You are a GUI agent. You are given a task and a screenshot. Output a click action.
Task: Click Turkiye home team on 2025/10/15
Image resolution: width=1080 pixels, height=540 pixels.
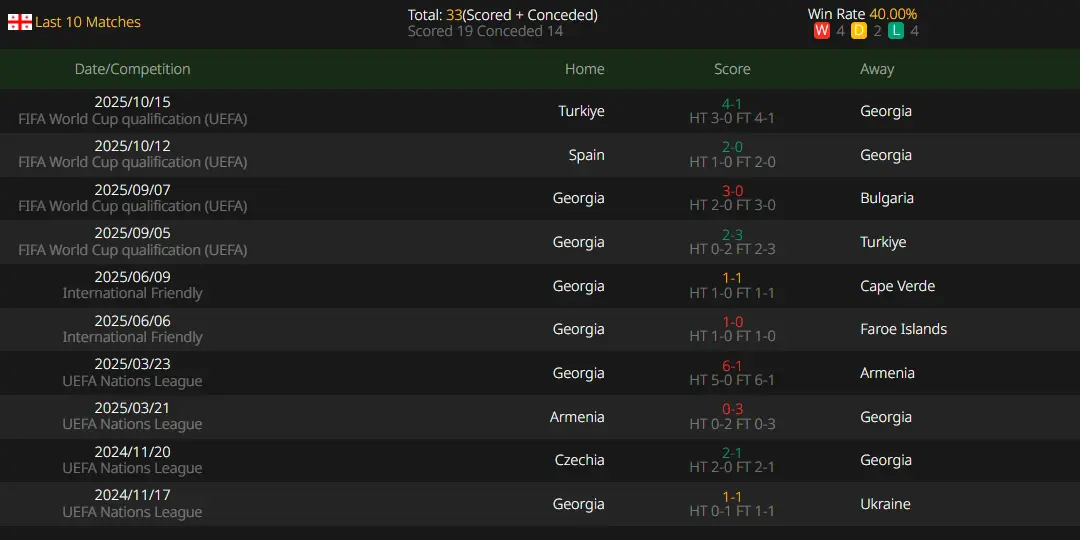[581, 111]
